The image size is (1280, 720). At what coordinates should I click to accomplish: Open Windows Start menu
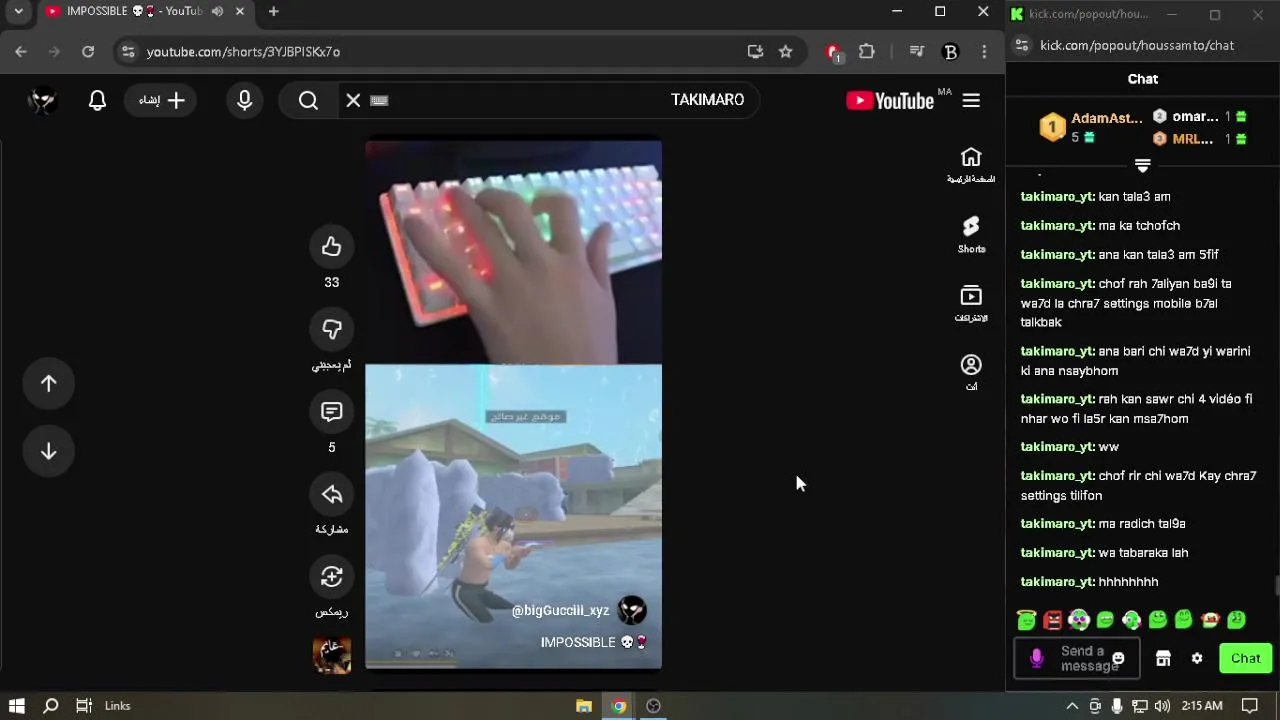click(x=17, y=706)
